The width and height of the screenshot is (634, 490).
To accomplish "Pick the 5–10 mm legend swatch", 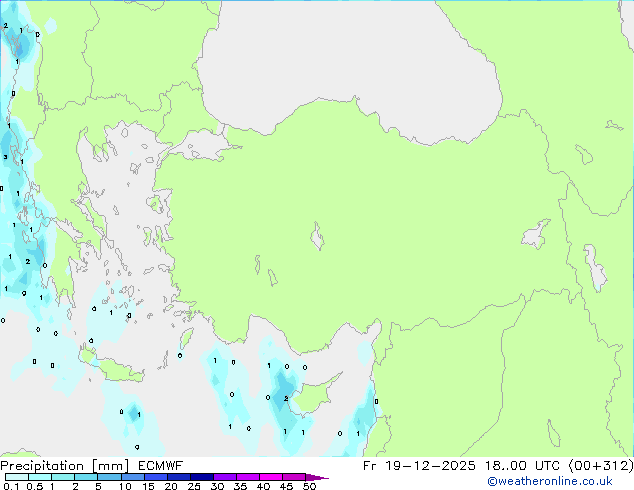I will click(109, 477).
